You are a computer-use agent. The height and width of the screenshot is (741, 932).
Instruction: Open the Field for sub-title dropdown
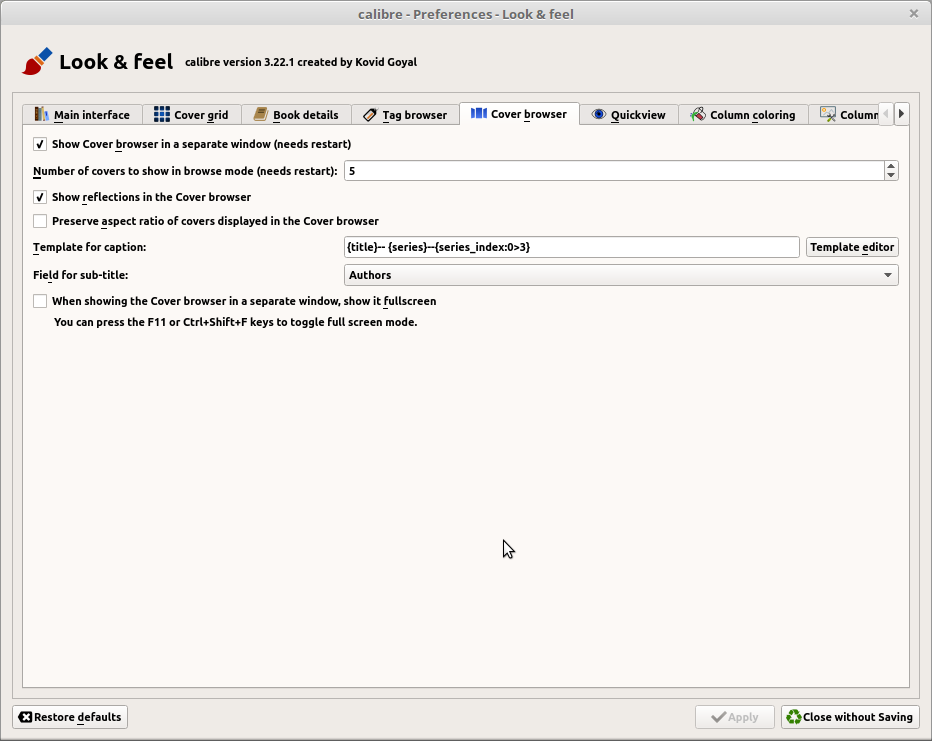click(x=621, y=275)
